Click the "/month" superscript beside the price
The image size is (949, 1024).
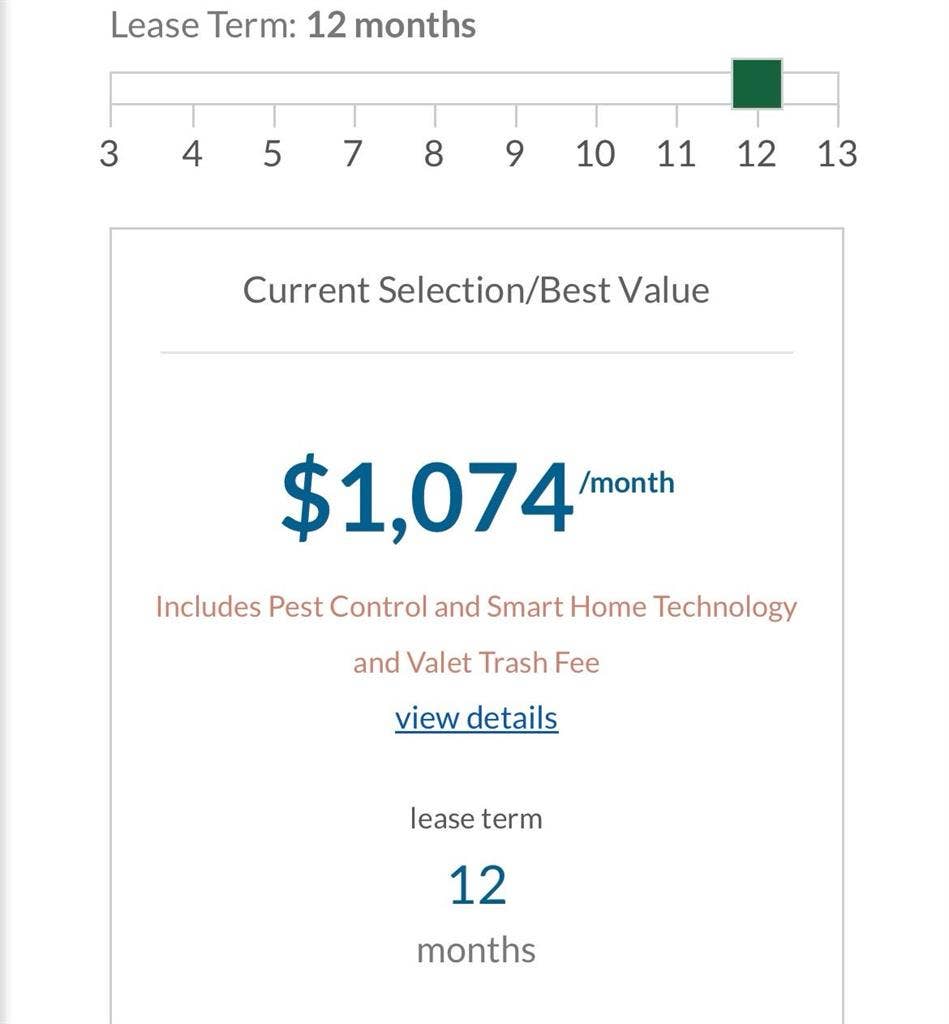pyautogui.click(x=627, y=483)
